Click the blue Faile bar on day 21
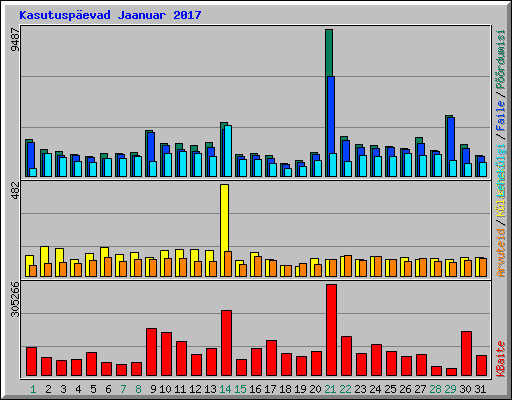The image size is (512, 400). 331,115
